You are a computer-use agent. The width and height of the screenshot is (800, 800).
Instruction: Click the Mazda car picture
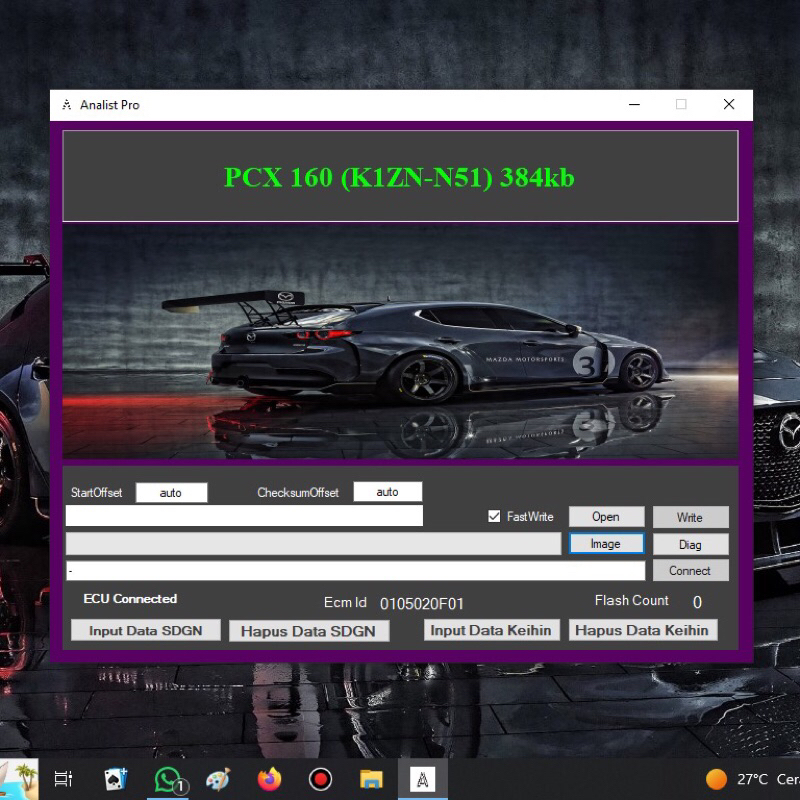coord(400,341)
